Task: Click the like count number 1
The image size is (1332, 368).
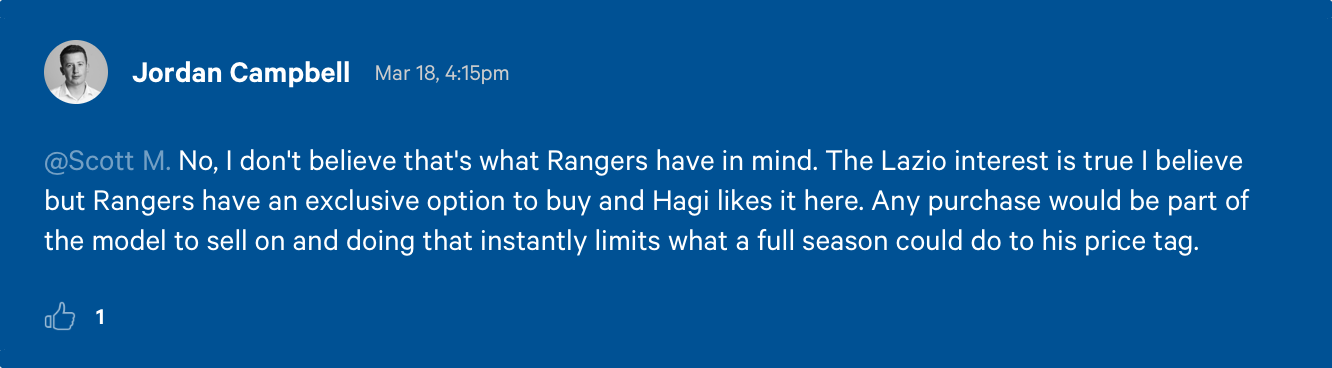Action: pos(100,318)
